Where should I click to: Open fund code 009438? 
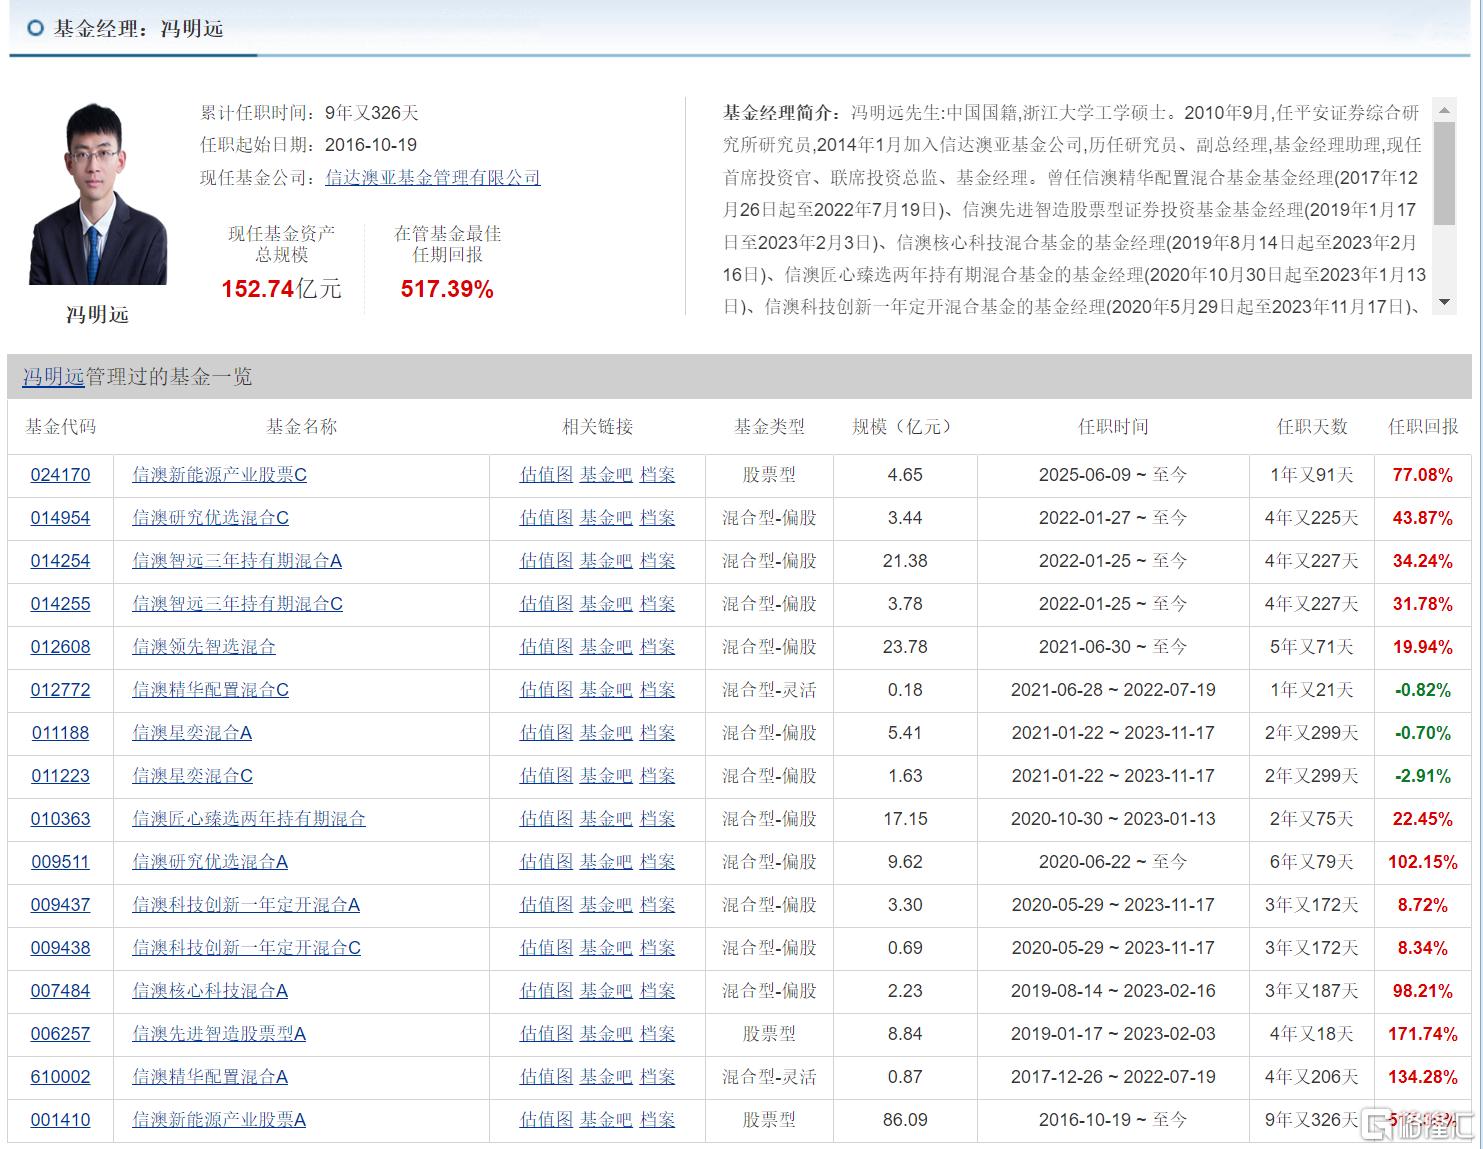coord(60,948)
